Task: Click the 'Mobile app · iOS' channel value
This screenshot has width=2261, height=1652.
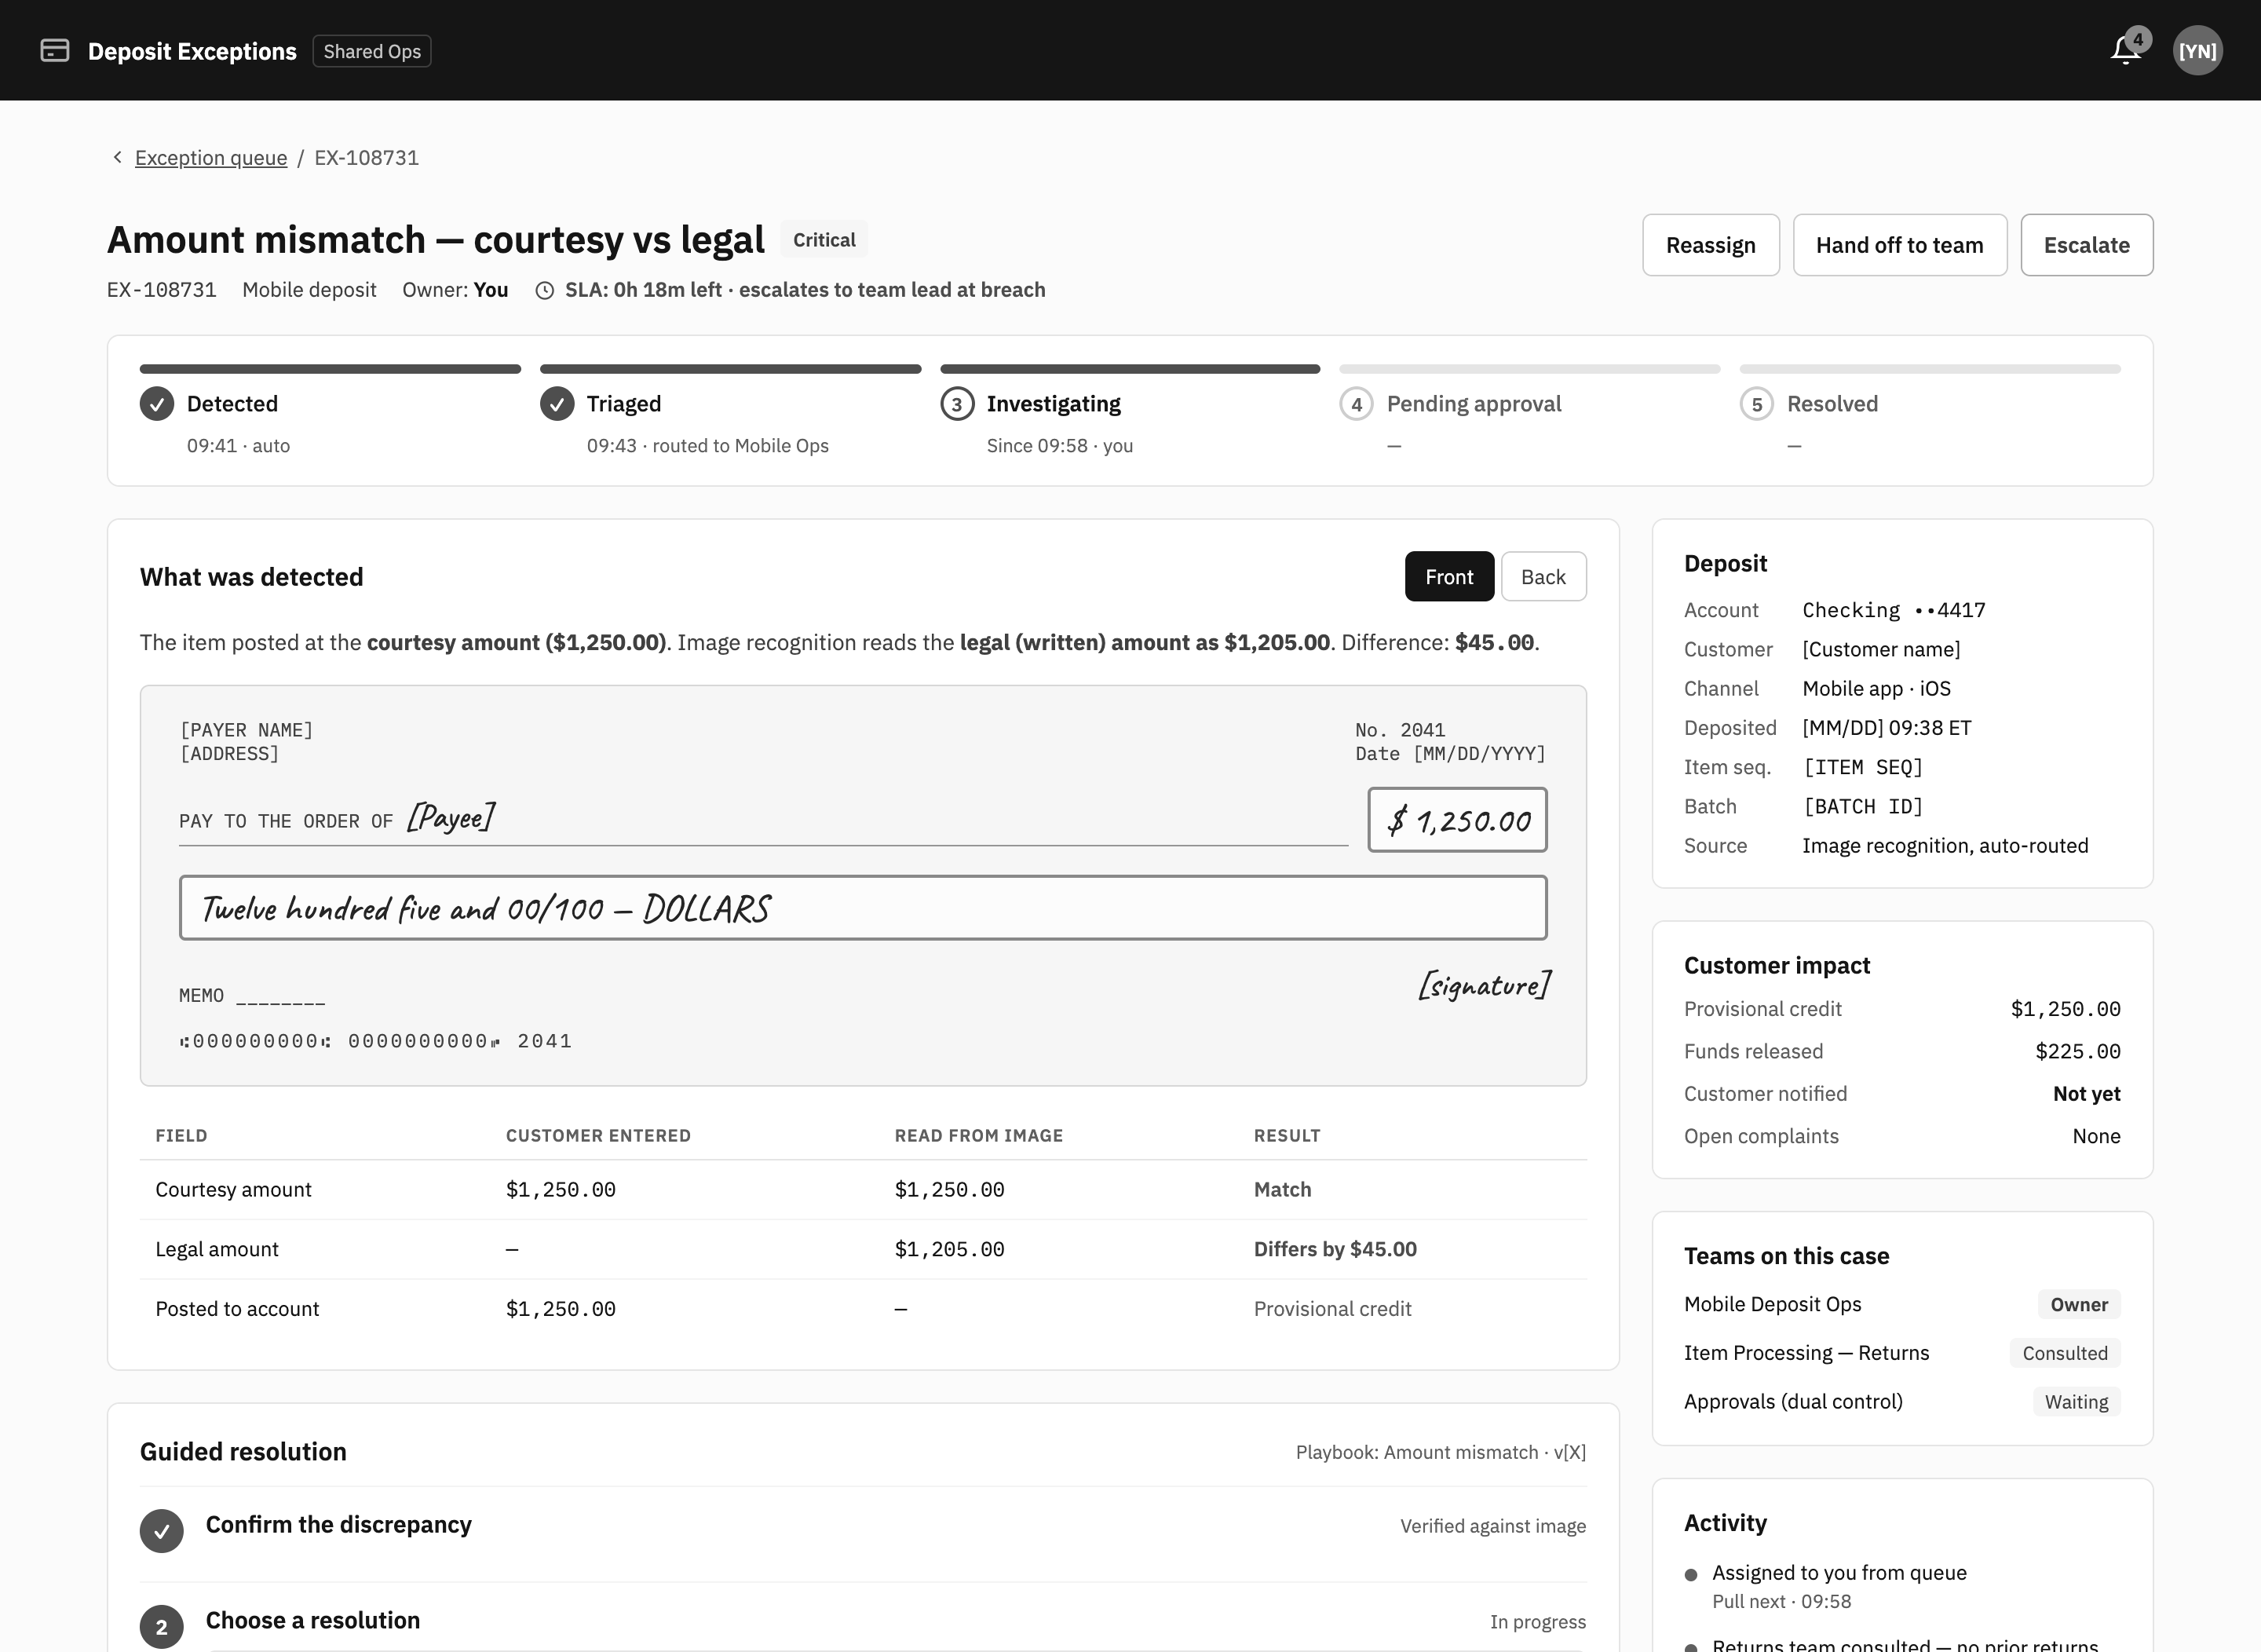Action: [x=1876, y=689]
